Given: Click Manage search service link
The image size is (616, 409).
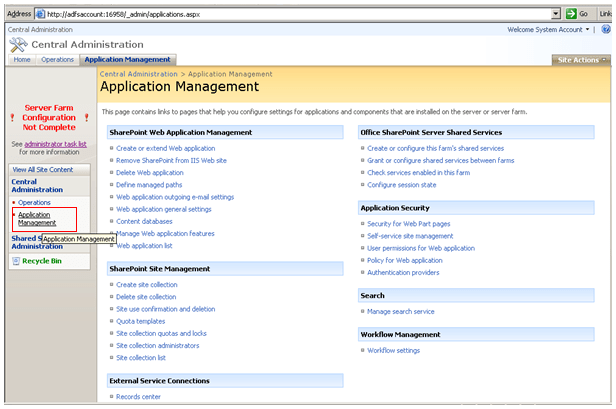Looking at the screenshot, I should (x=400, y=312).
